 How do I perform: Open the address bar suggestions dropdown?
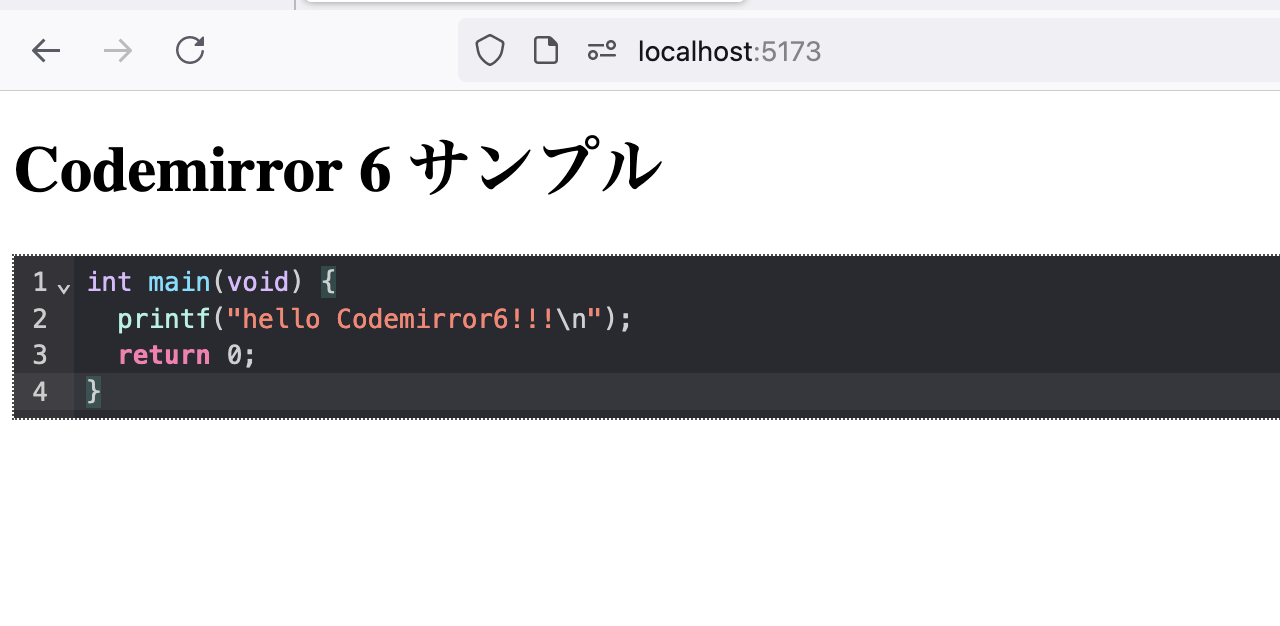(x=729, y=50)
